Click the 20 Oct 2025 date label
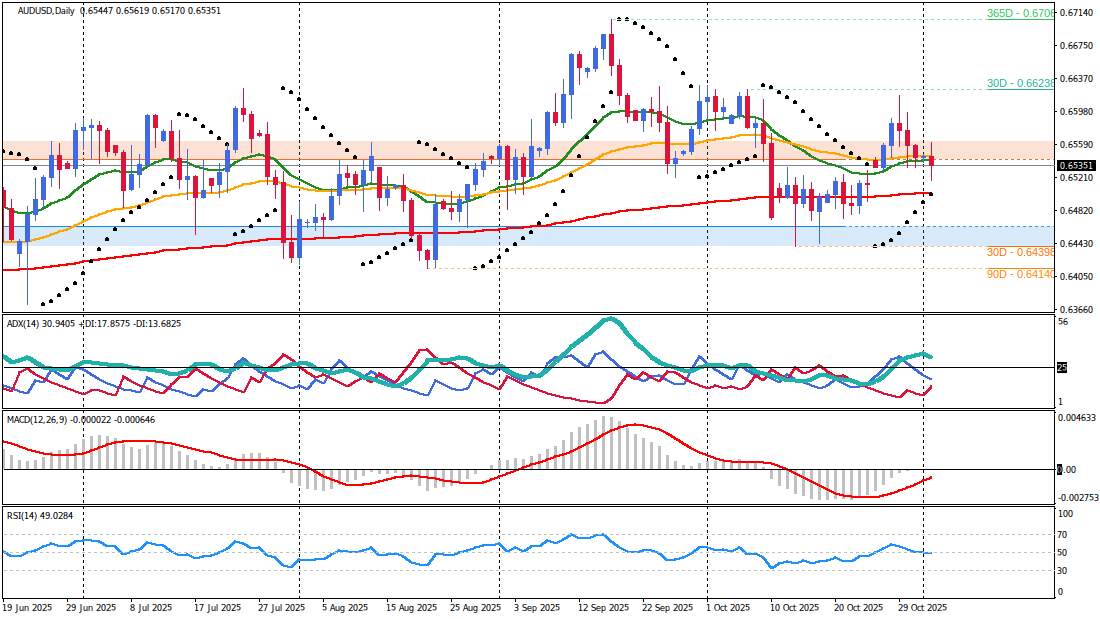 coord(859,608)
